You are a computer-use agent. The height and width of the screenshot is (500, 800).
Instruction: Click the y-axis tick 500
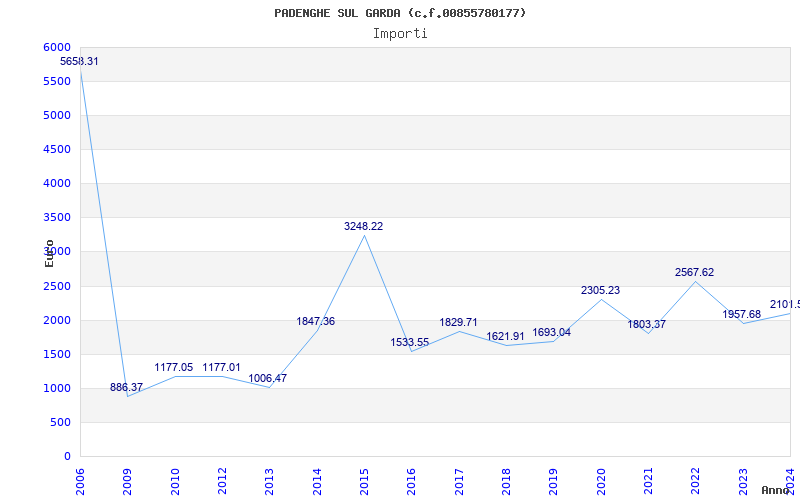click(x=61, y=422)
